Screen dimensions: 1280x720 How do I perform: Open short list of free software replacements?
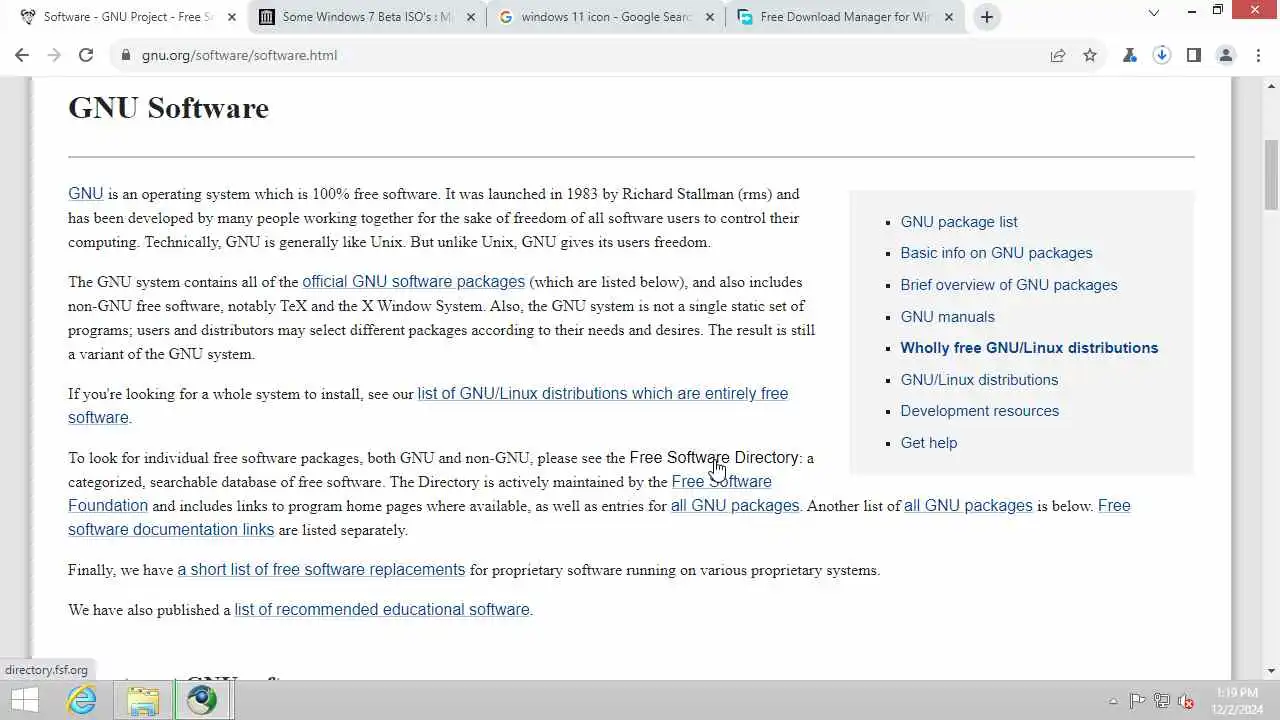click(321, 570)
